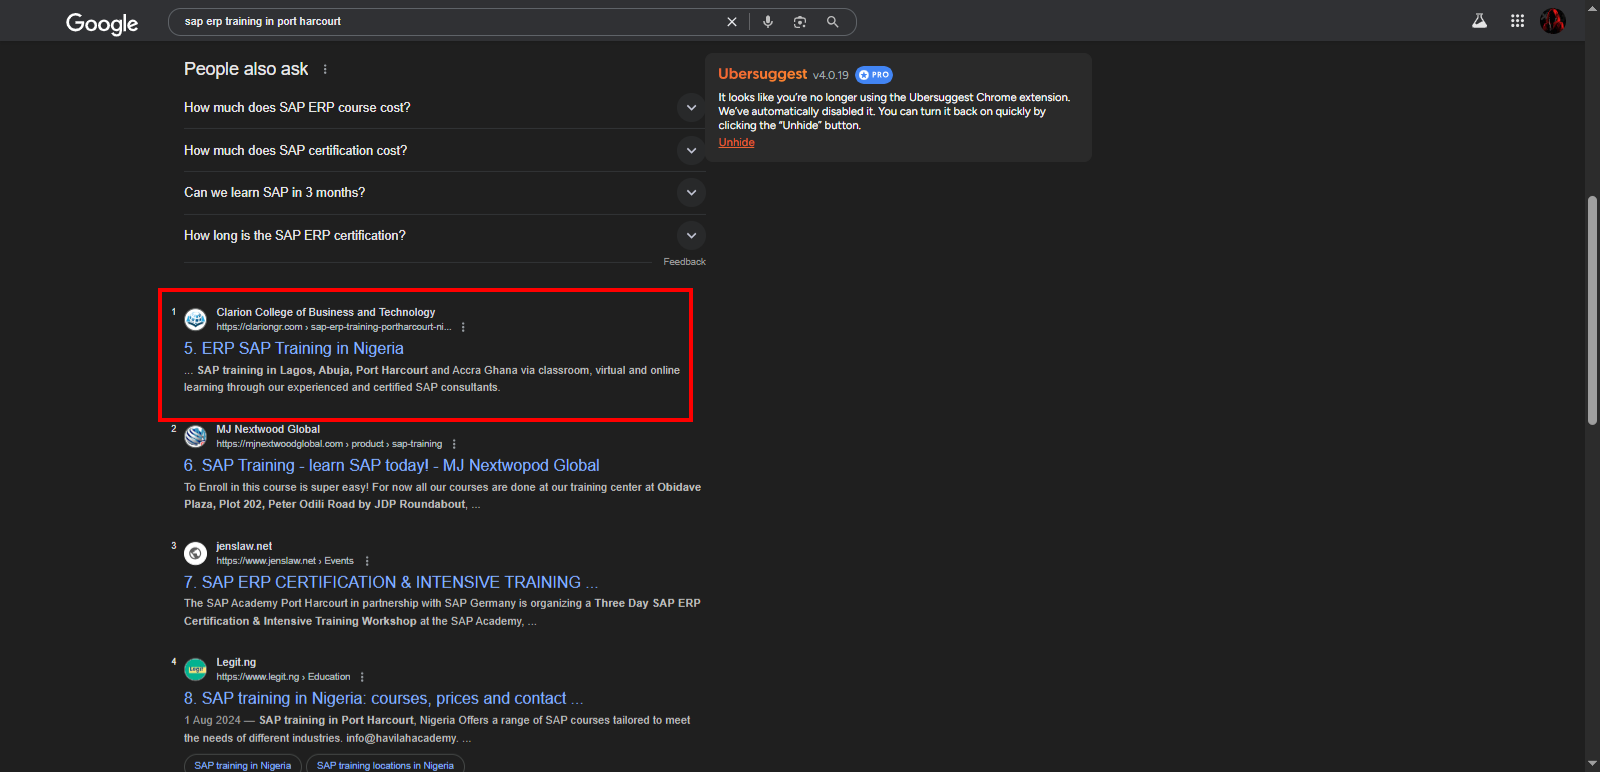Click the jenslaw.net site name
Viewport: 1600px width, 772px height.
point(244,547)
